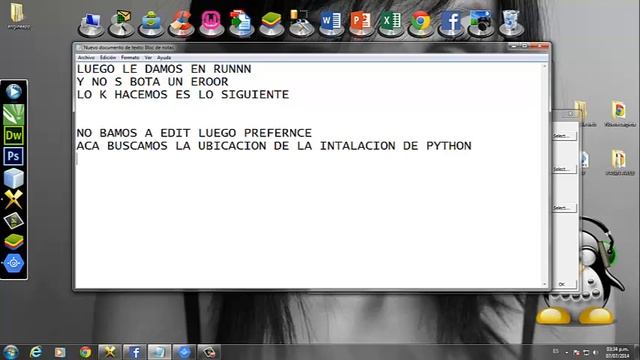Launch PowerPoint from the top dock
640x360 pixels.
coord(361,23)
